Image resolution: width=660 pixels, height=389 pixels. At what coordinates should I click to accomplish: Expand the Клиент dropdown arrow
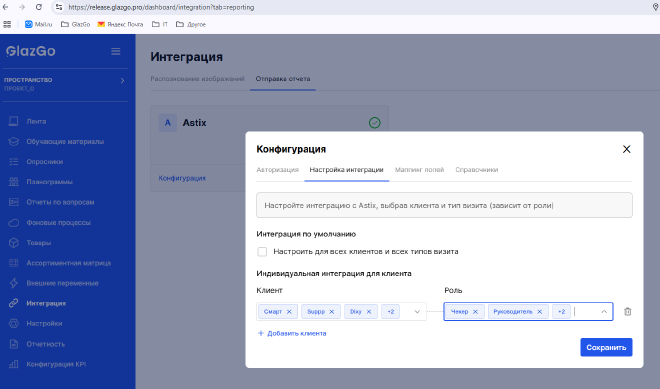point(417,312)
